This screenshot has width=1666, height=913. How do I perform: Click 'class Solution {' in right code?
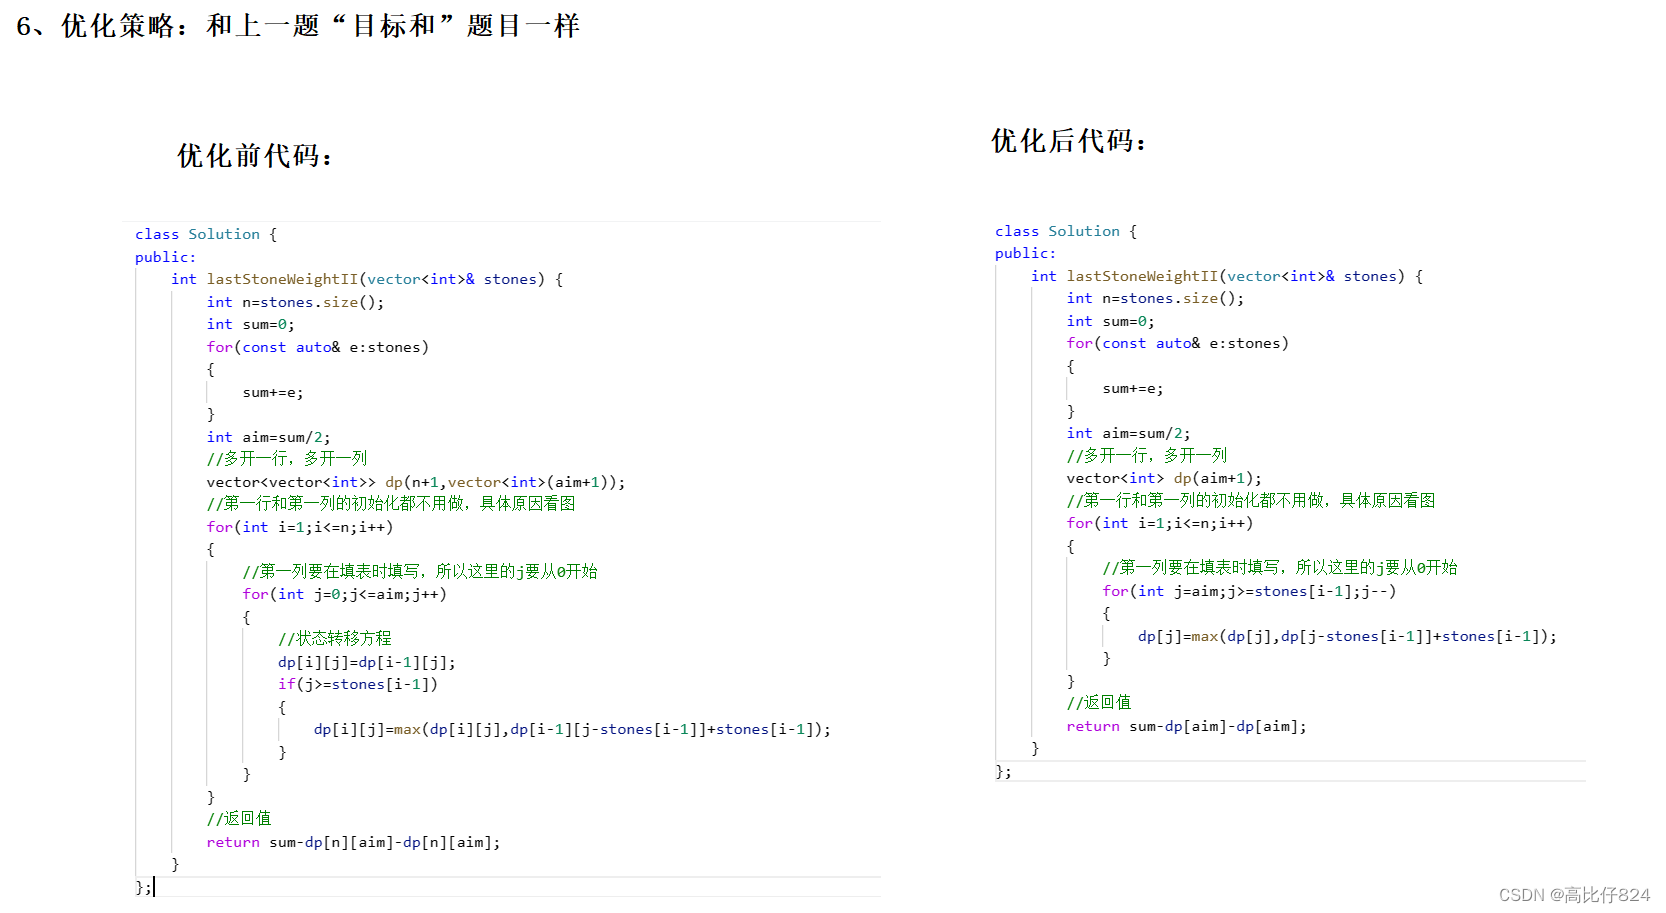tap(1066, 231)
